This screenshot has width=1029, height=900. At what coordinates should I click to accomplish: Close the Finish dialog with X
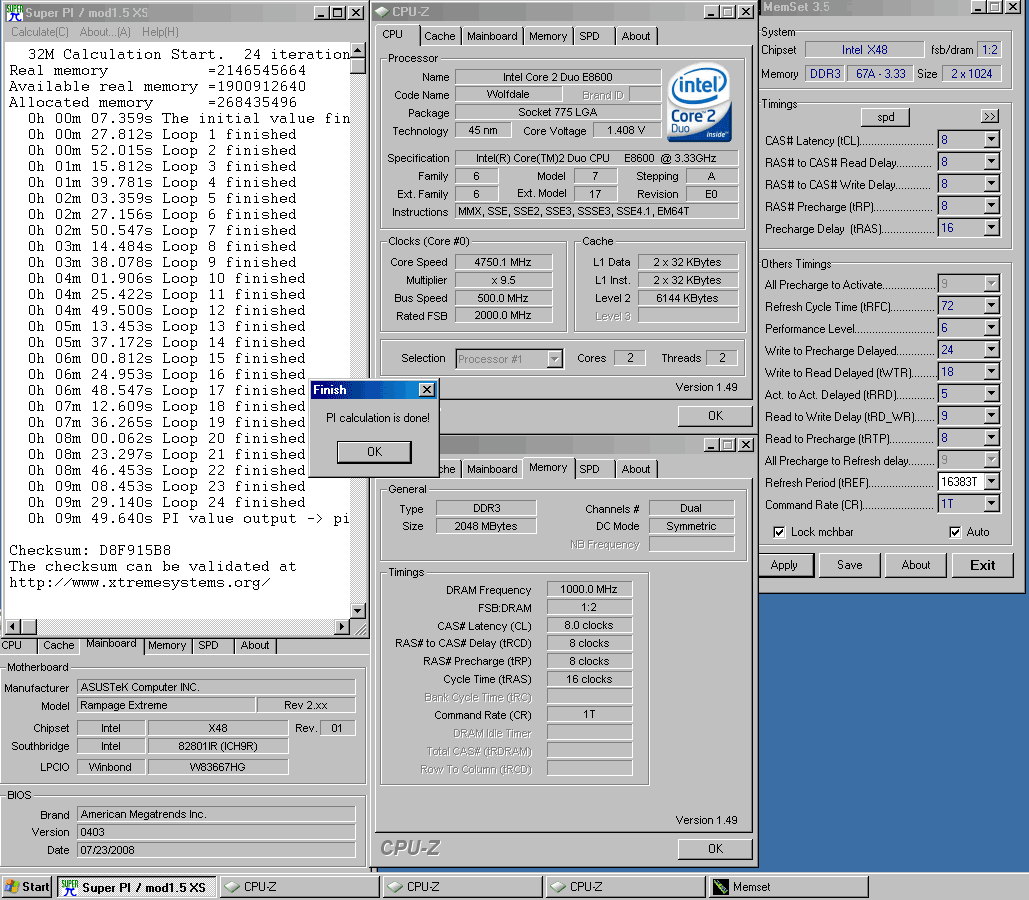pos(427,390)
